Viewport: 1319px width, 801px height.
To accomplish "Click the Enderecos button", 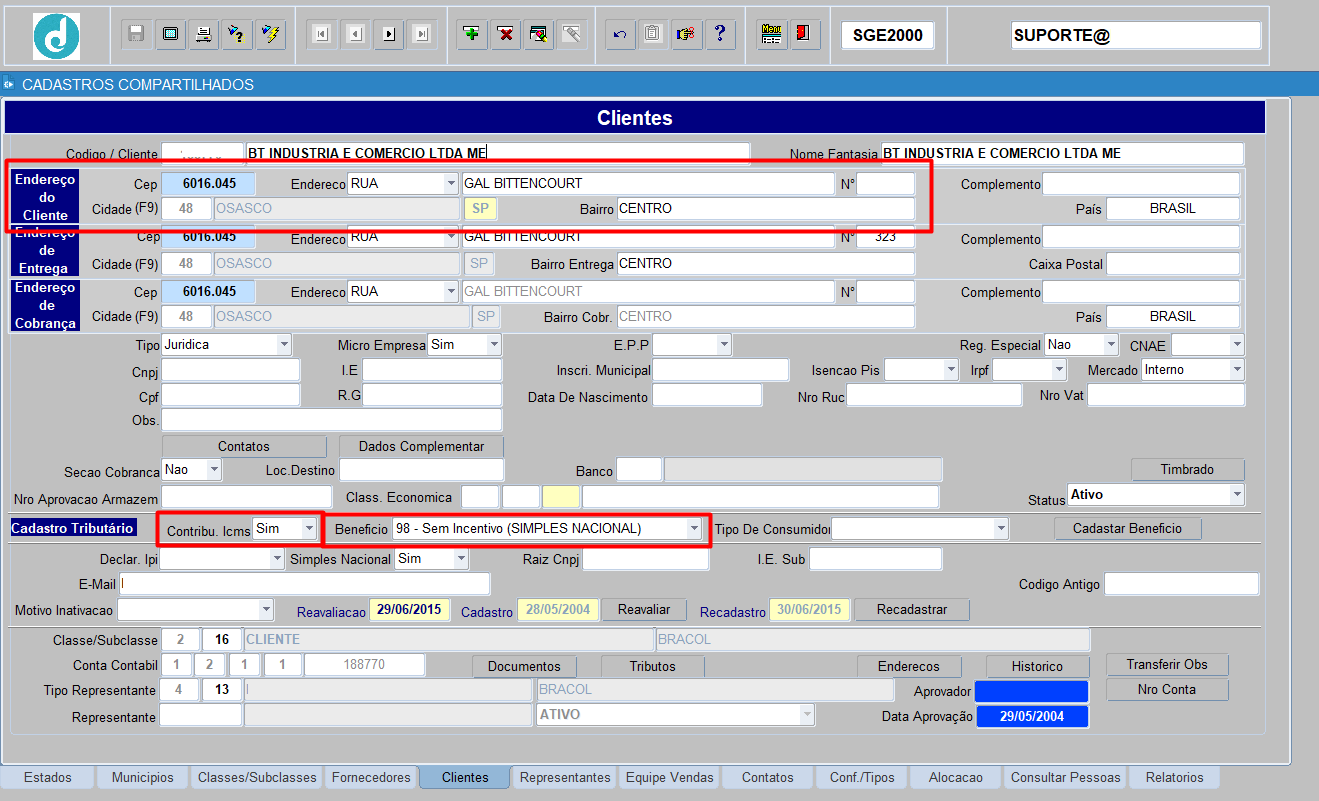I will click(909, 666).
